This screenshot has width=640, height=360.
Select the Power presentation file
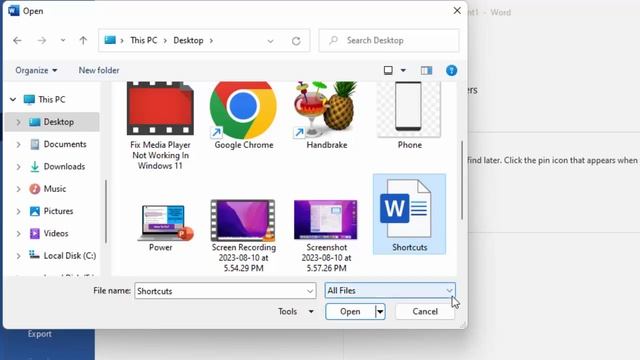pyautogui.click(x=161, y=228)
